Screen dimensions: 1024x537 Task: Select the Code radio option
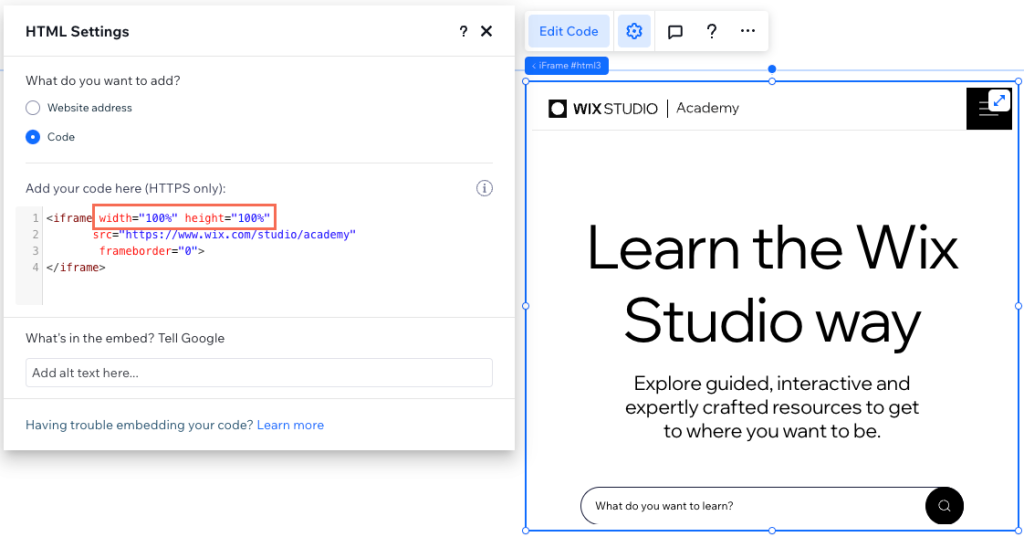33,137
